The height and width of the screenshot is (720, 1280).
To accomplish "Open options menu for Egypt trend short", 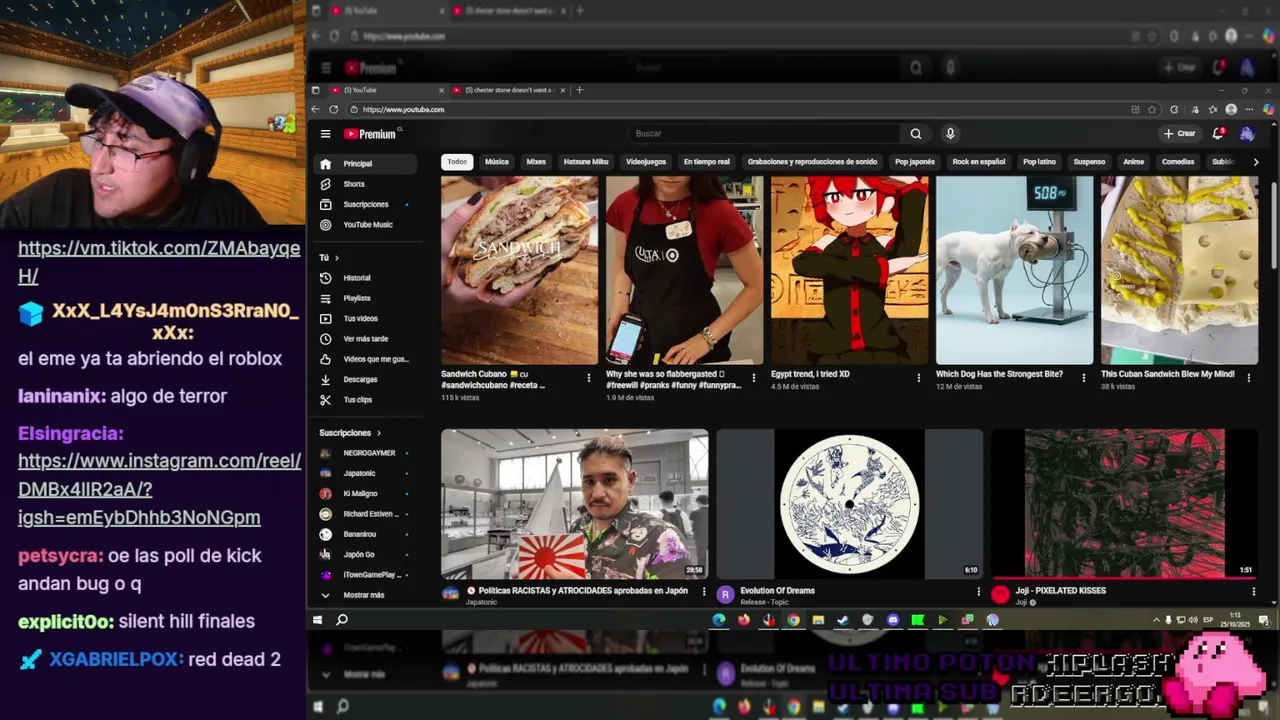I will 918,378.
